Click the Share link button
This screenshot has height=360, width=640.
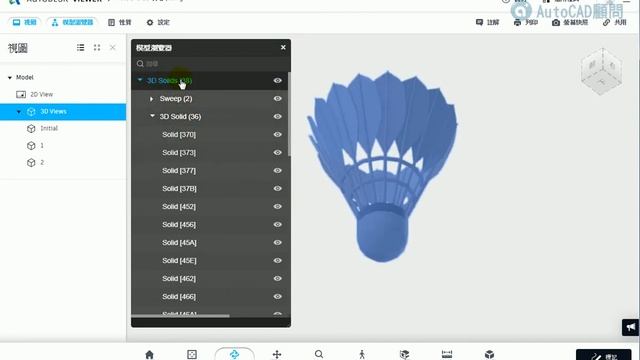(x=614, y=22)
